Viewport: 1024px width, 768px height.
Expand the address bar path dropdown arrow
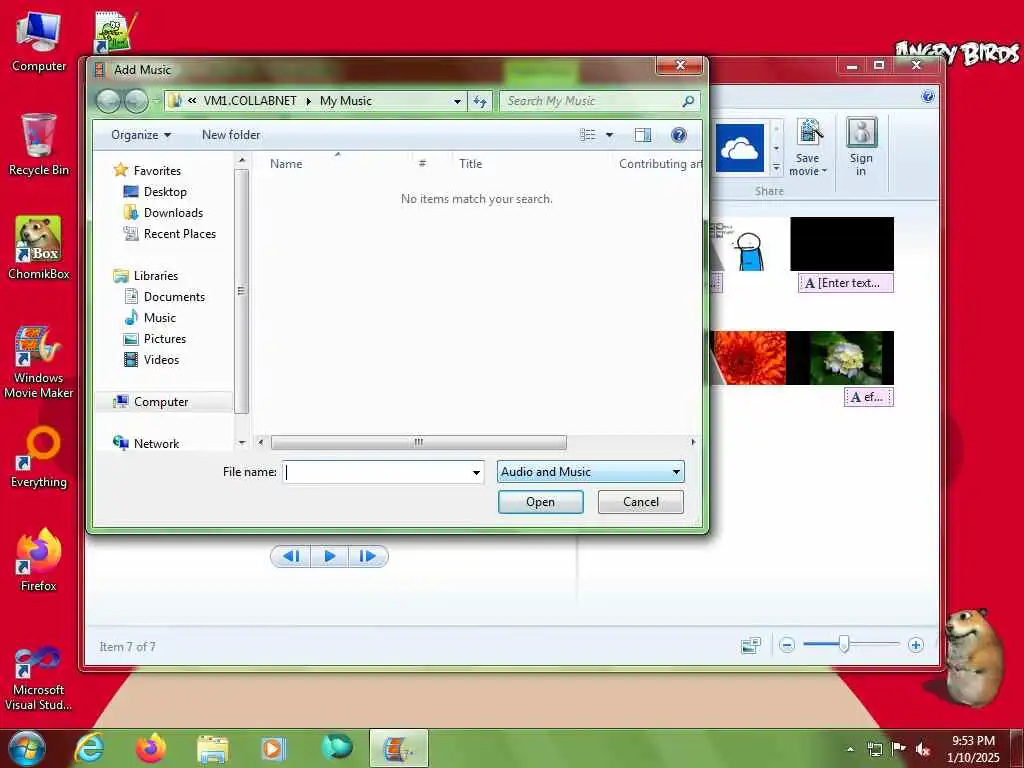pyautogui.click(x=457, y=101)
